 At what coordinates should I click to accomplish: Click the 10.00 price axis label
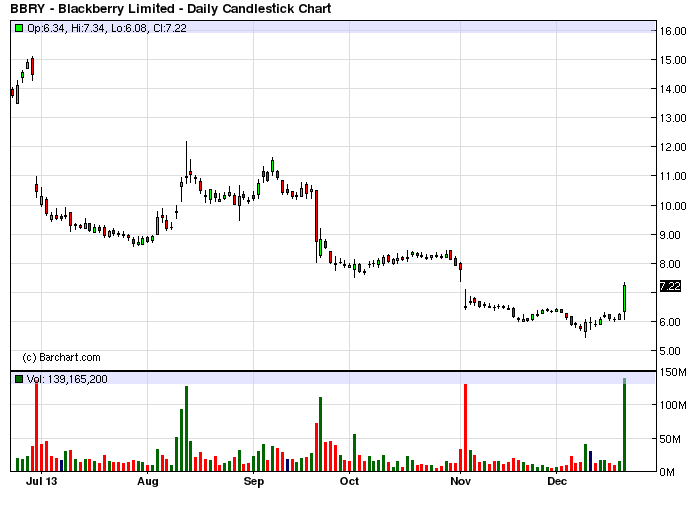(x=673, y=206)
